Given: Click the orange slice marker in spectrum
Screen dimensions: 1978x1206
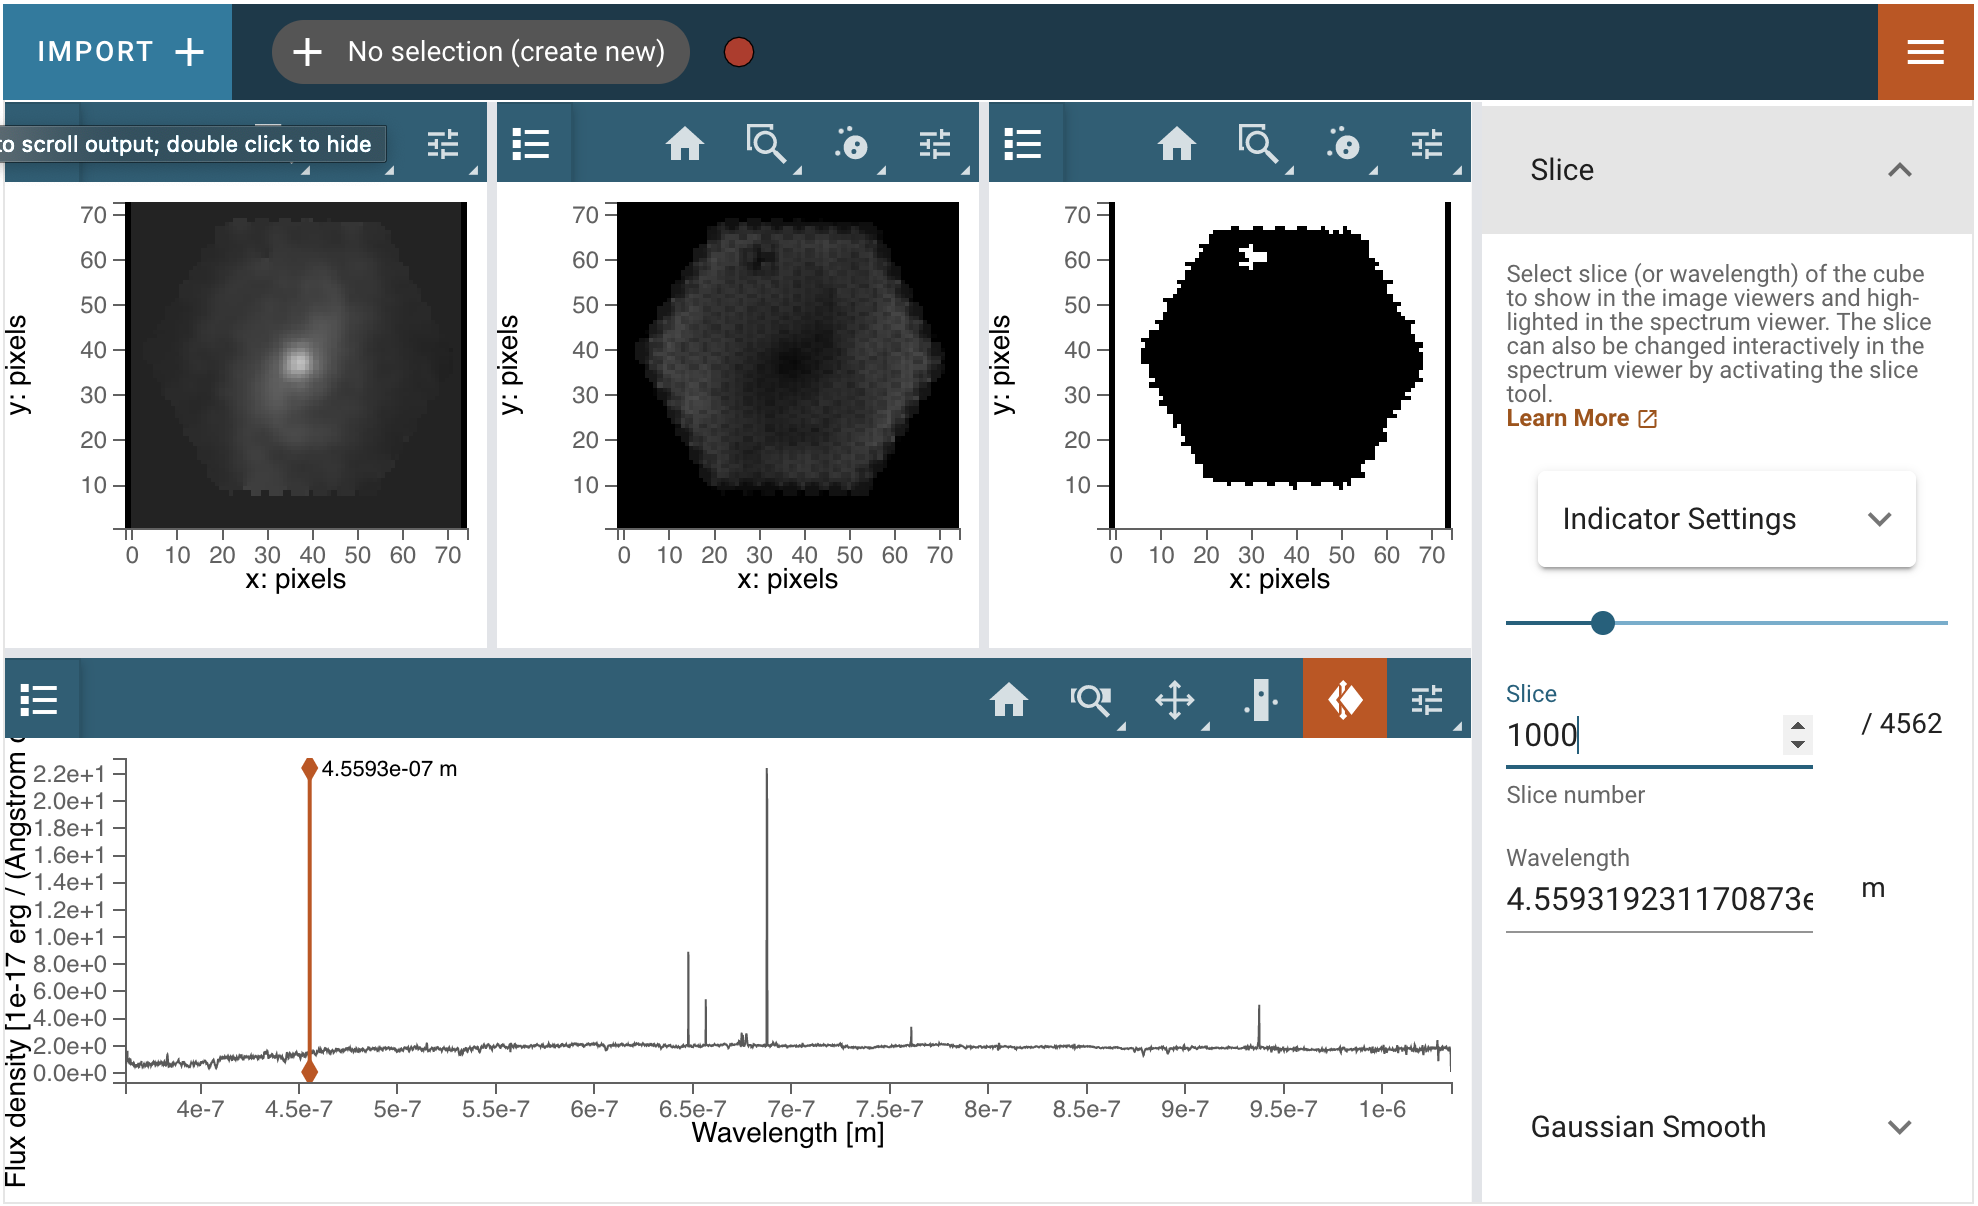Looking at the screenshot, I should [310, 920].
